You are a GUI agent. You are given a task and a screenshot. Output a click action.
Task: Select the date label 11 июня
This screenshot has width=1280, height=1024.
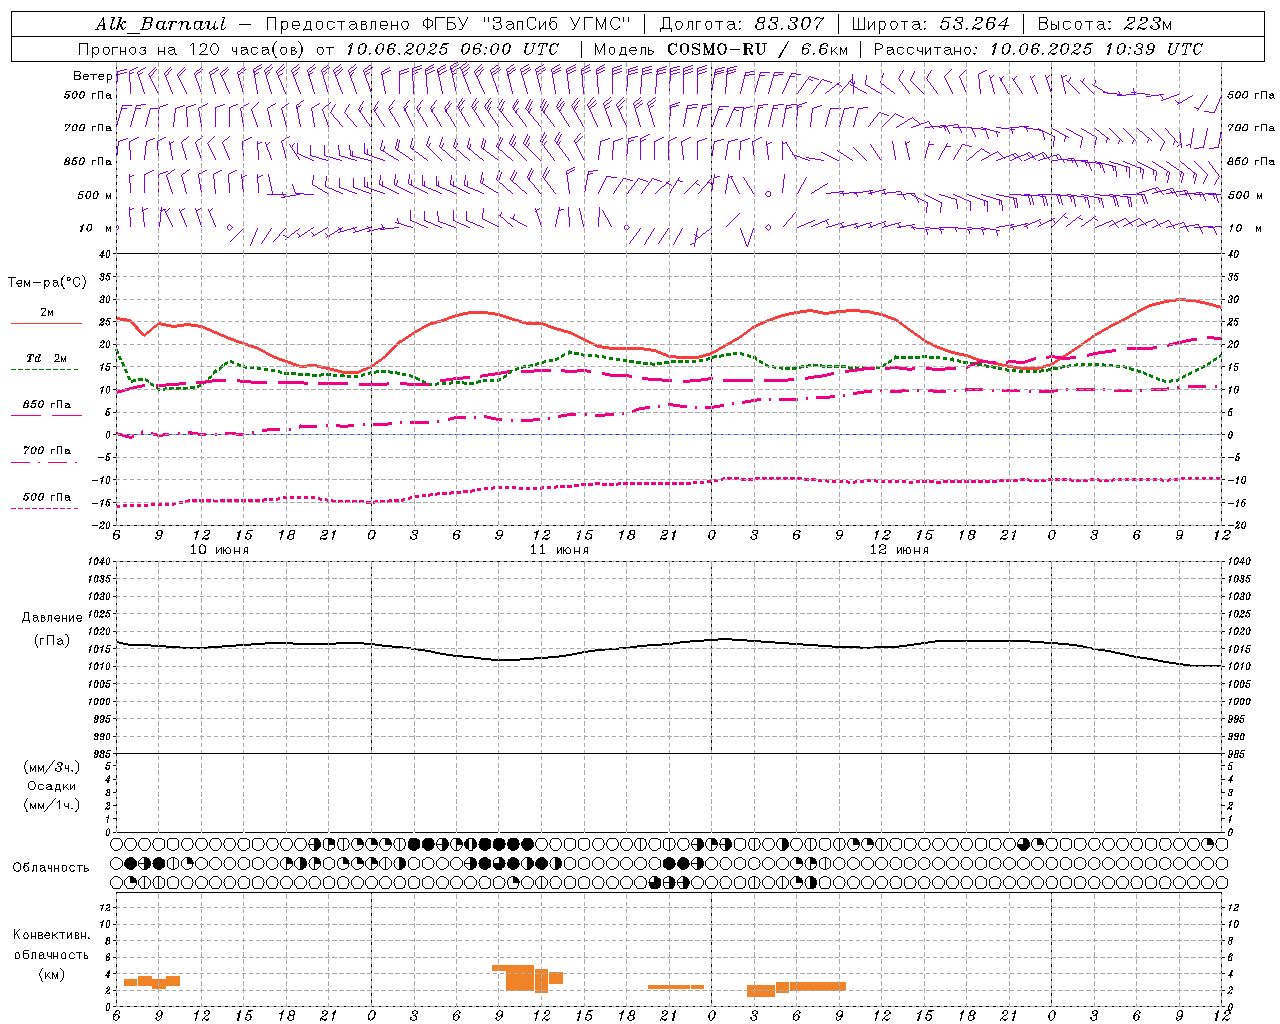[x=559, y=550]
